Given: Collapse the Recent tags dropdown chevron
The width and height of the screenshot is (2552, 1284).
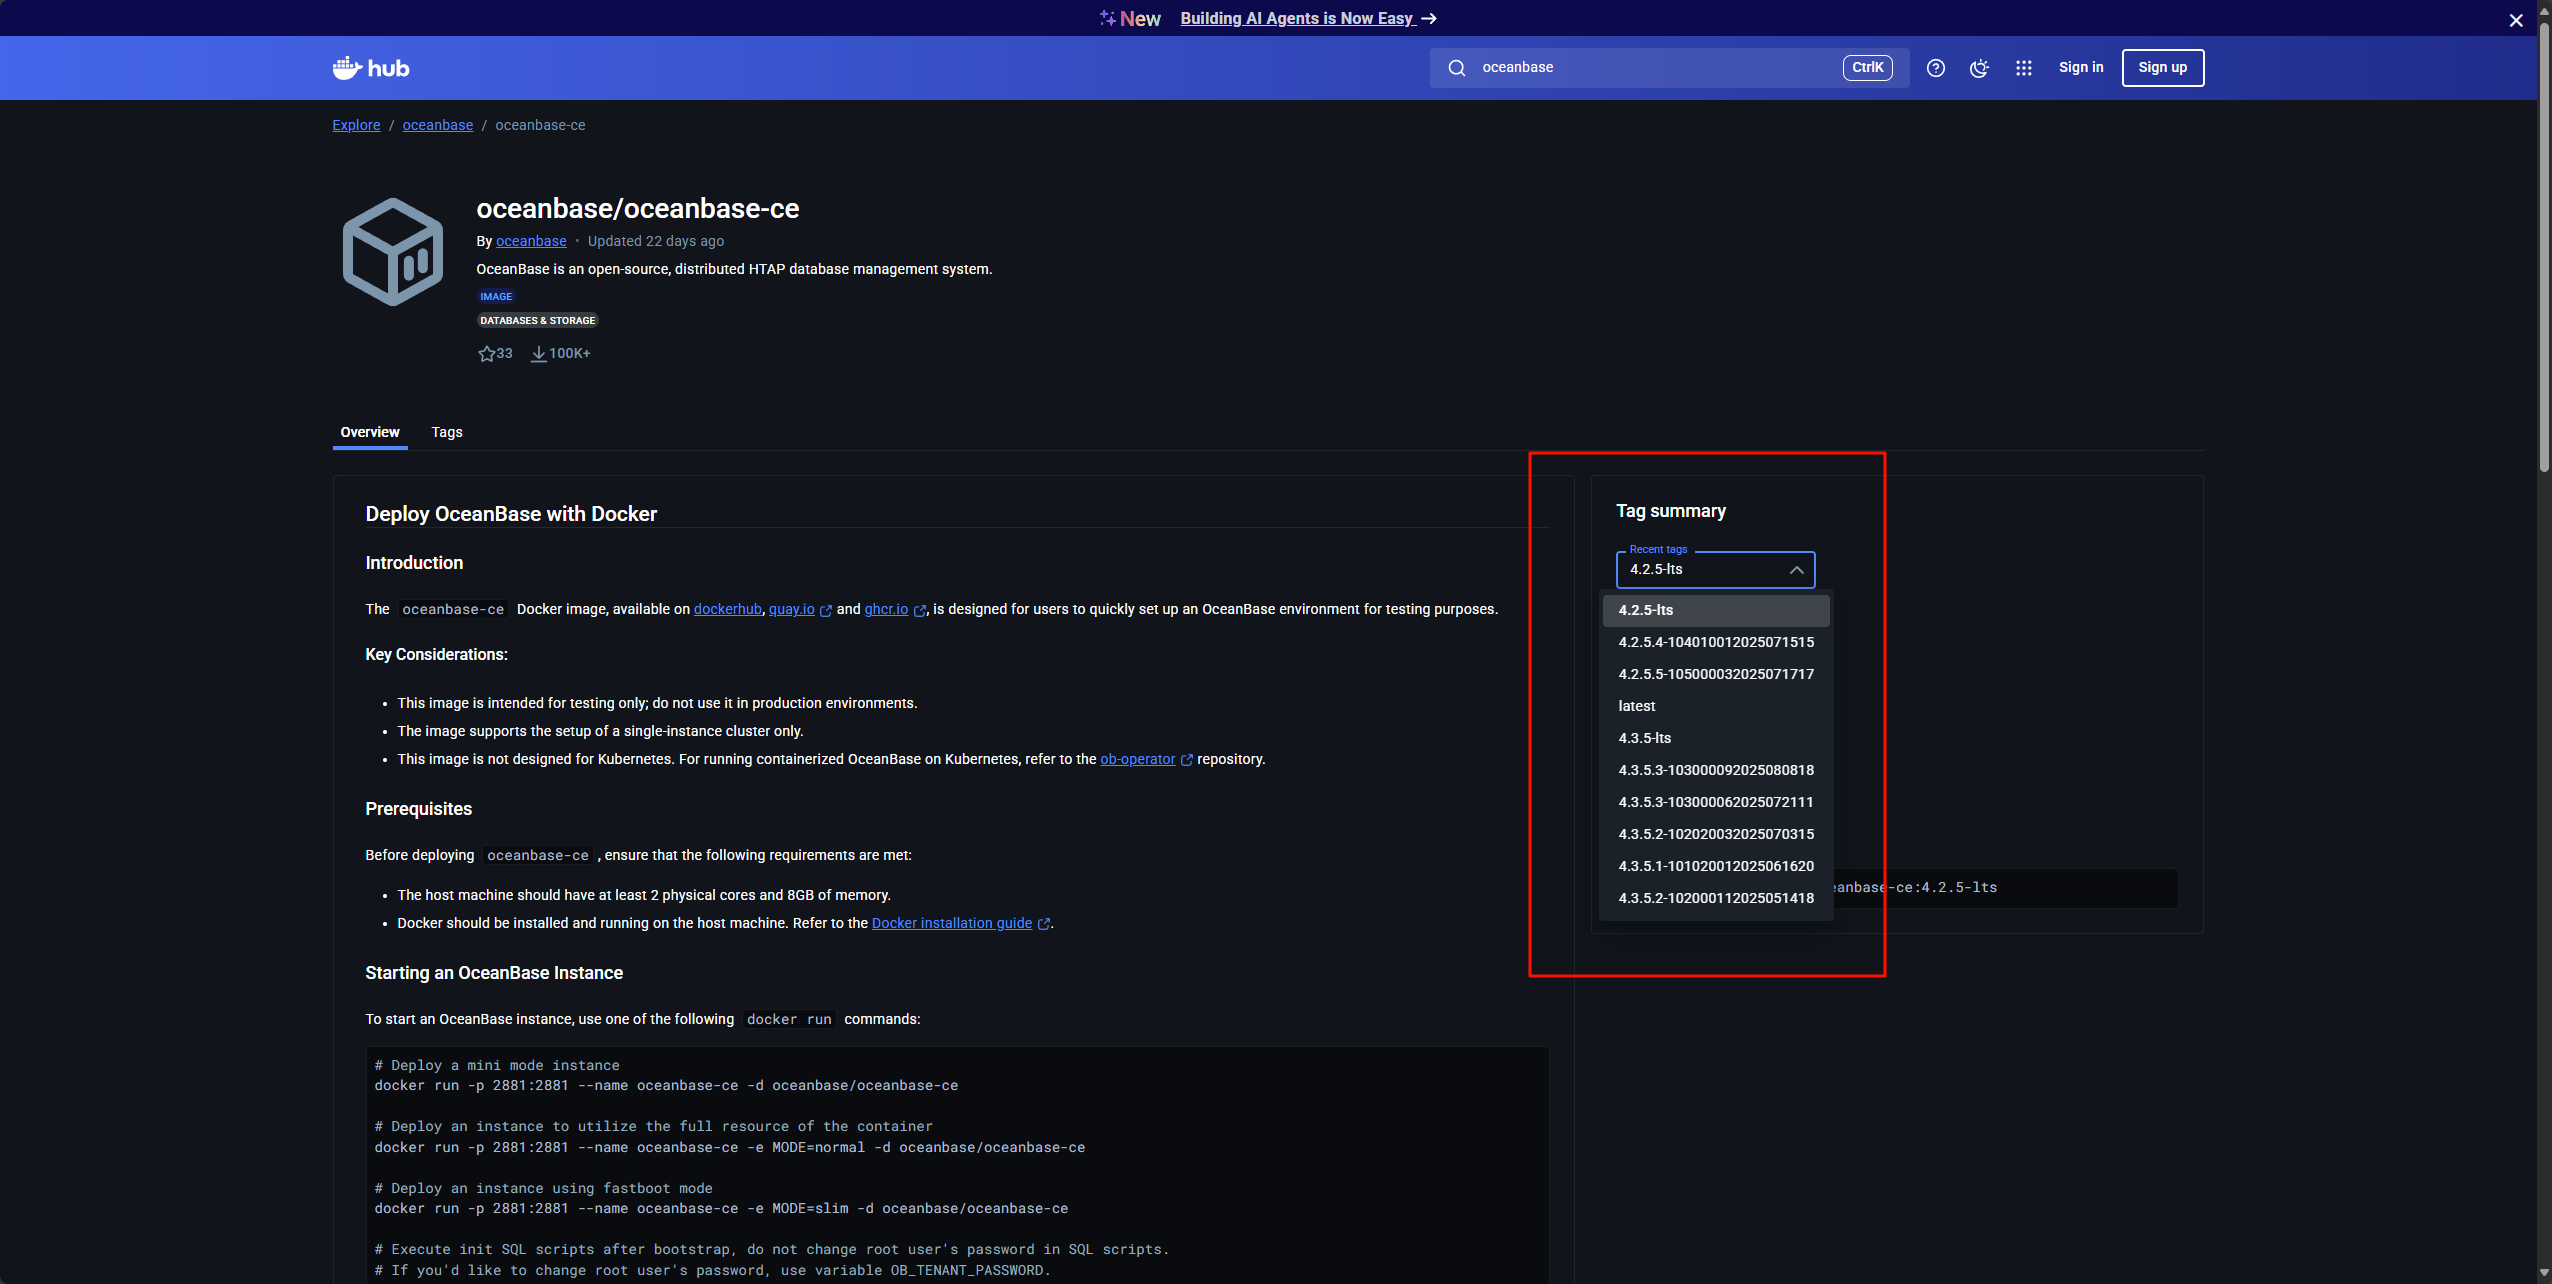Looking at the screenshot, I should pyautogui.click(x=1796, y=570).
